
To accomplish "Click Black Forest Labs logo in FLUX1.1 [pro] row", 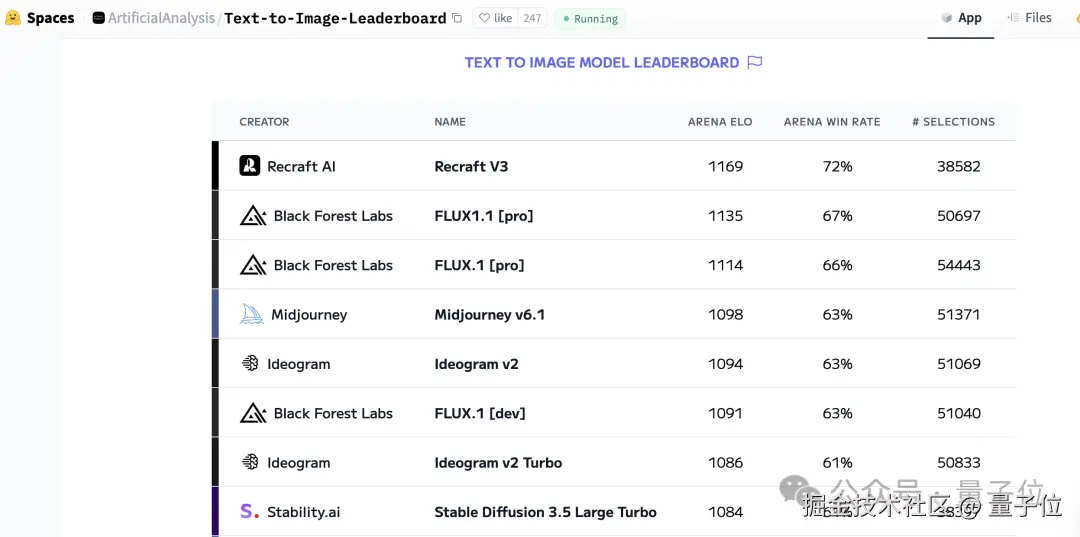I will pyautogui.click(x=253, y=216).
